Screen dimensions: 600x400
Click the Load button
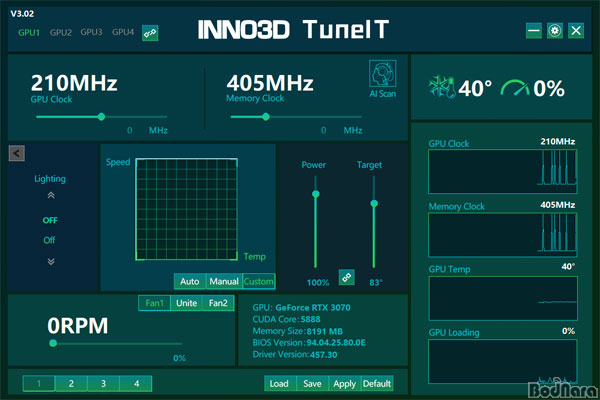(x=279, y=384)
